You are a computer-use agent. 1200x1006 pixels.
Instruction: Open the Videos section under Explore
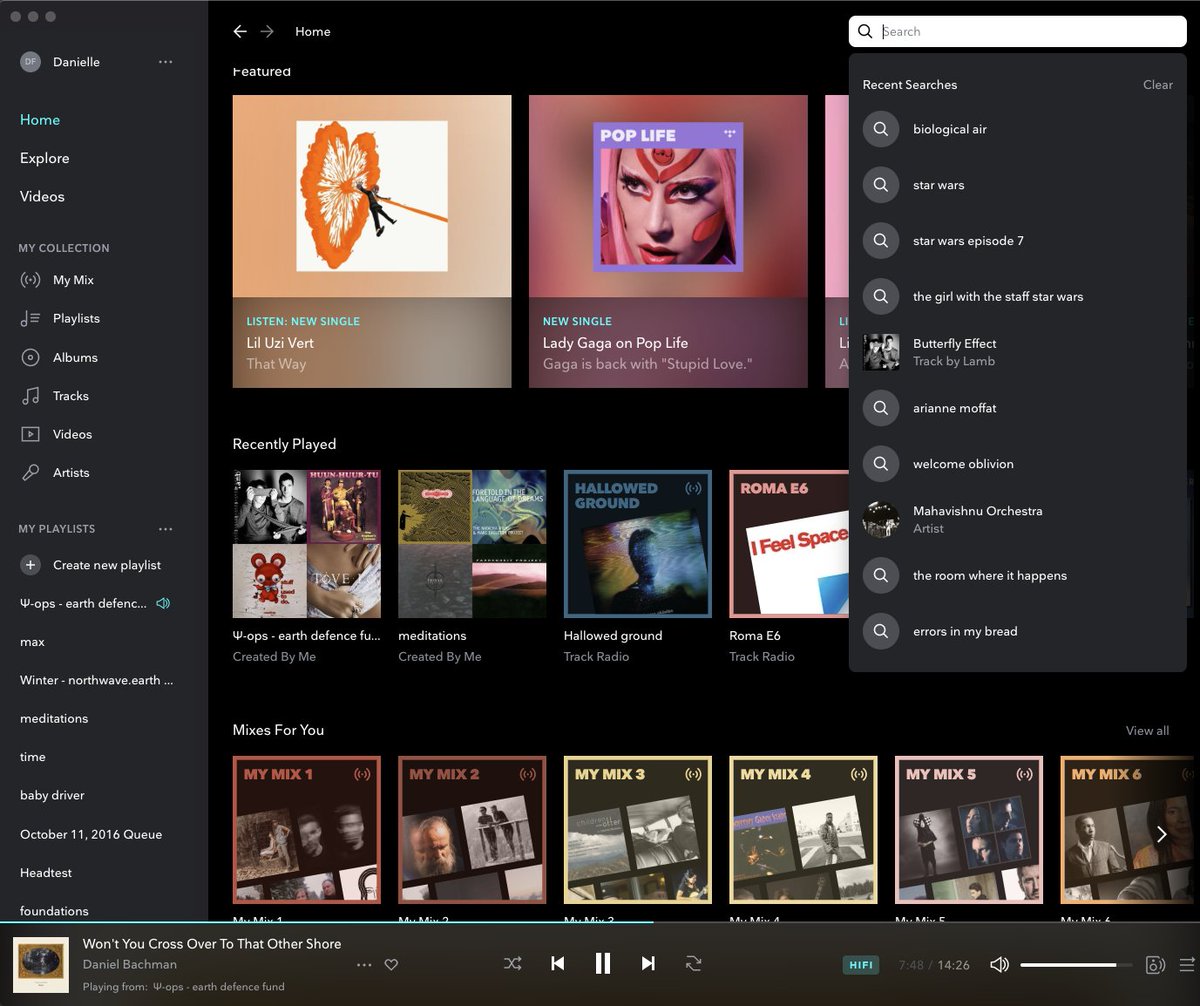(x=42, y=197)
